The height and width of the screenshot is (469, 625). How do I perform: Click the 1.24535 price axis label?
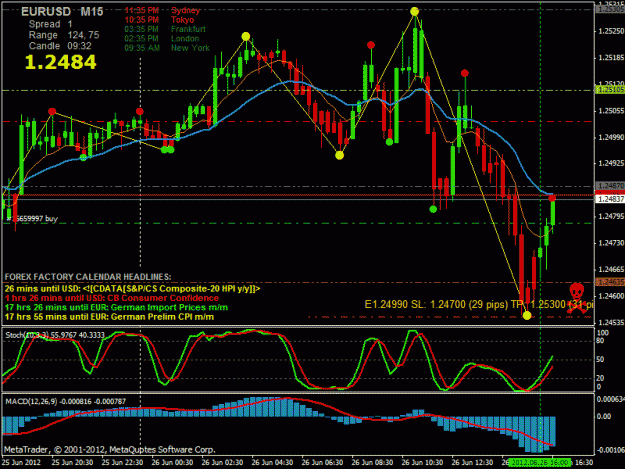(611, 322)
